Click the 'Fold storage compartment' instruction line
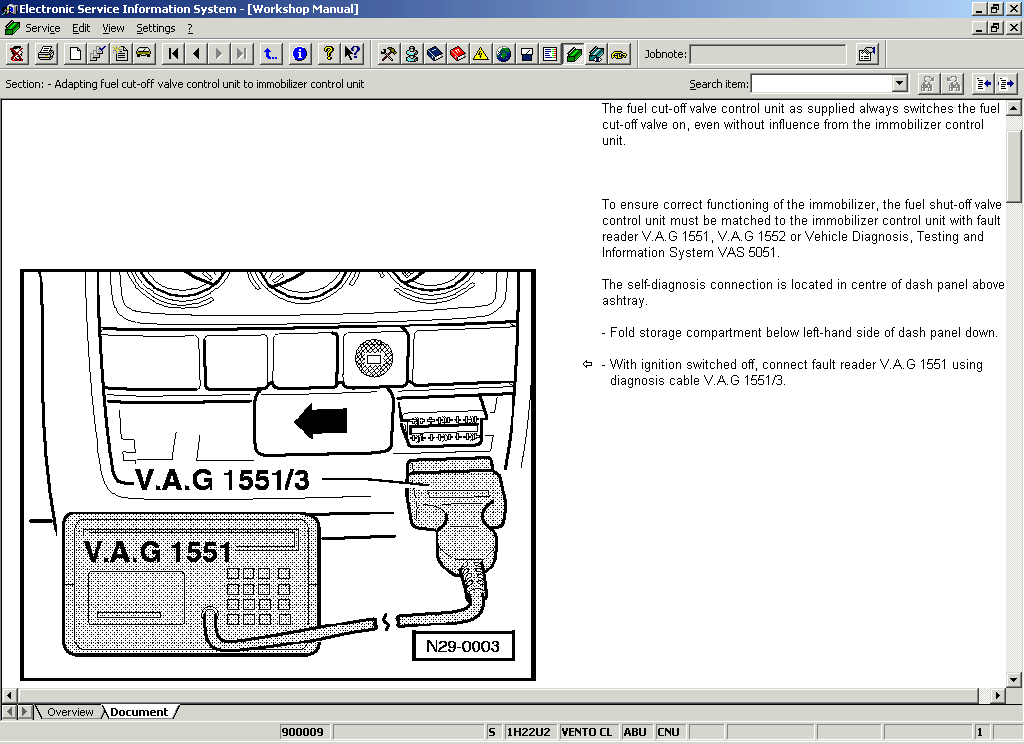This screenshot has width=1024, height=744. click(x=800, y=332)
